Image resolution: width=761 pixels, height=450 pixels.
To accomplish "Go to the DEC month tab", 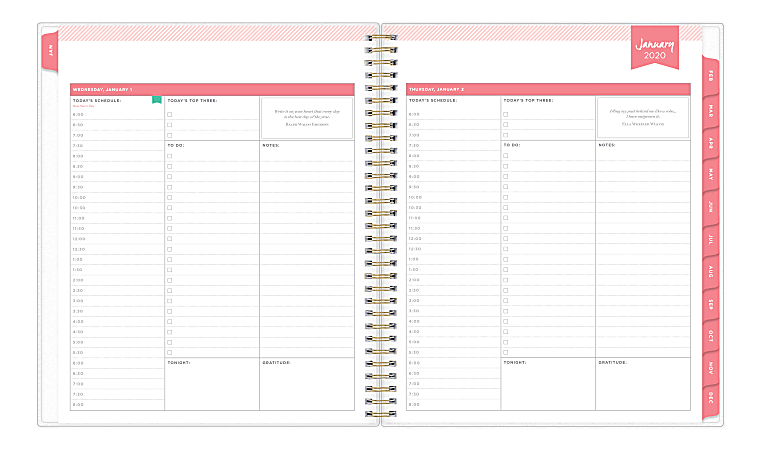I will (710, 399).
